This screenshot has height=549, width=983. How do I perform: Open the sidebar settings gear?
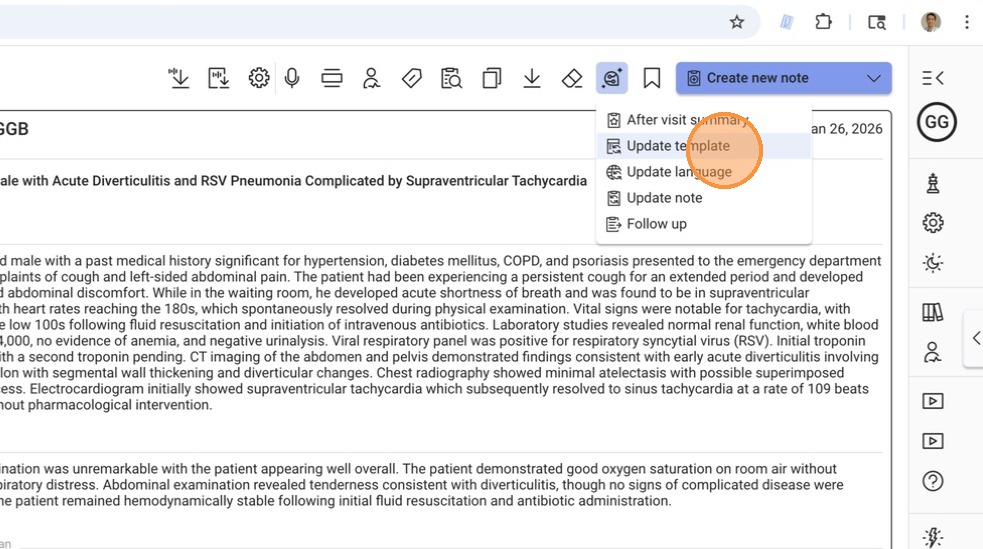click(933, 223)
